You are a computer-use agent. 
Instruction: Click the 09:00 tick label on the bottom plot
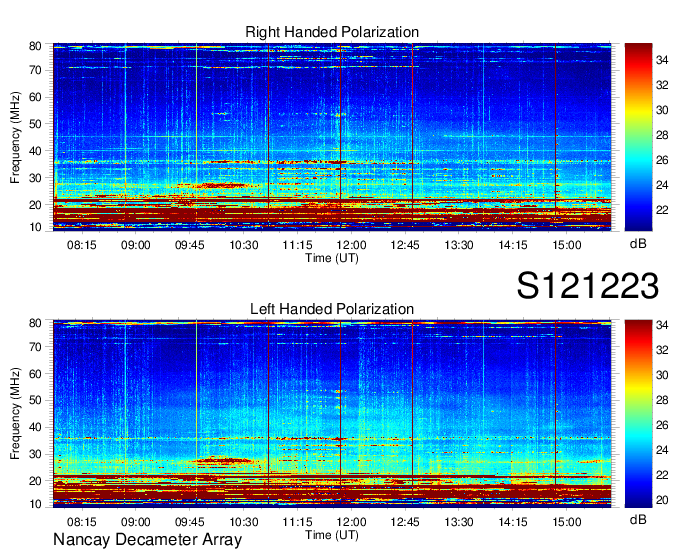[x=135, y=522]
